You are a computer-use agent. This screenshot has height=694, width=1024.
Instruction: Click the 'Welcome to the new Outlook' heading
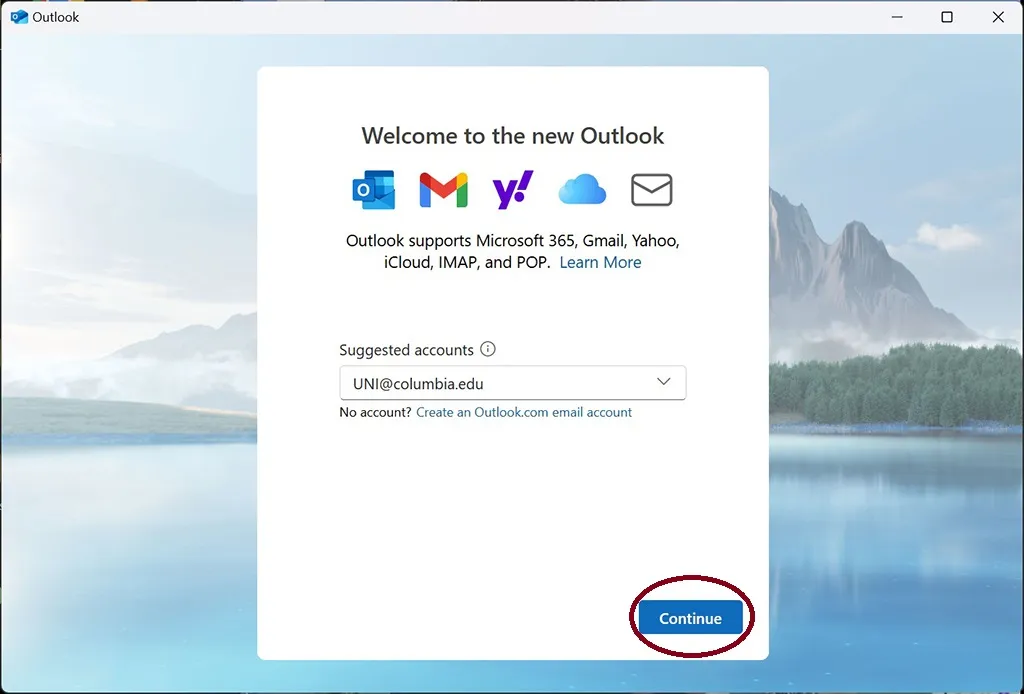[x=513, y=136]
